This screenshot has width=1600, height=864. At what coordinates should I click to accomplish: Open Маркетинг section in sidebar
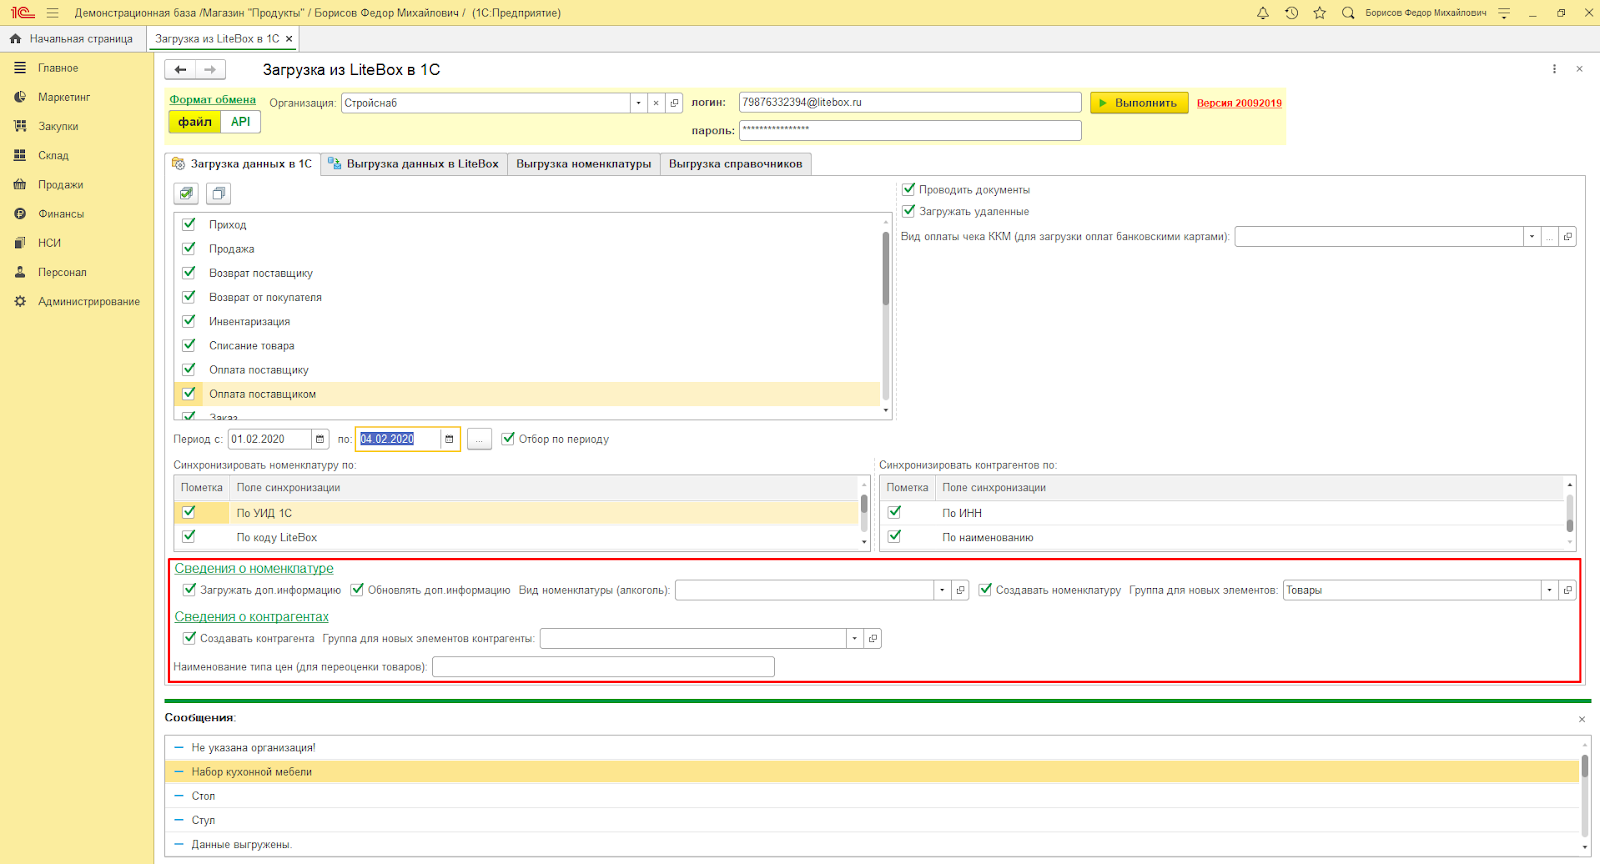(64, 97)
